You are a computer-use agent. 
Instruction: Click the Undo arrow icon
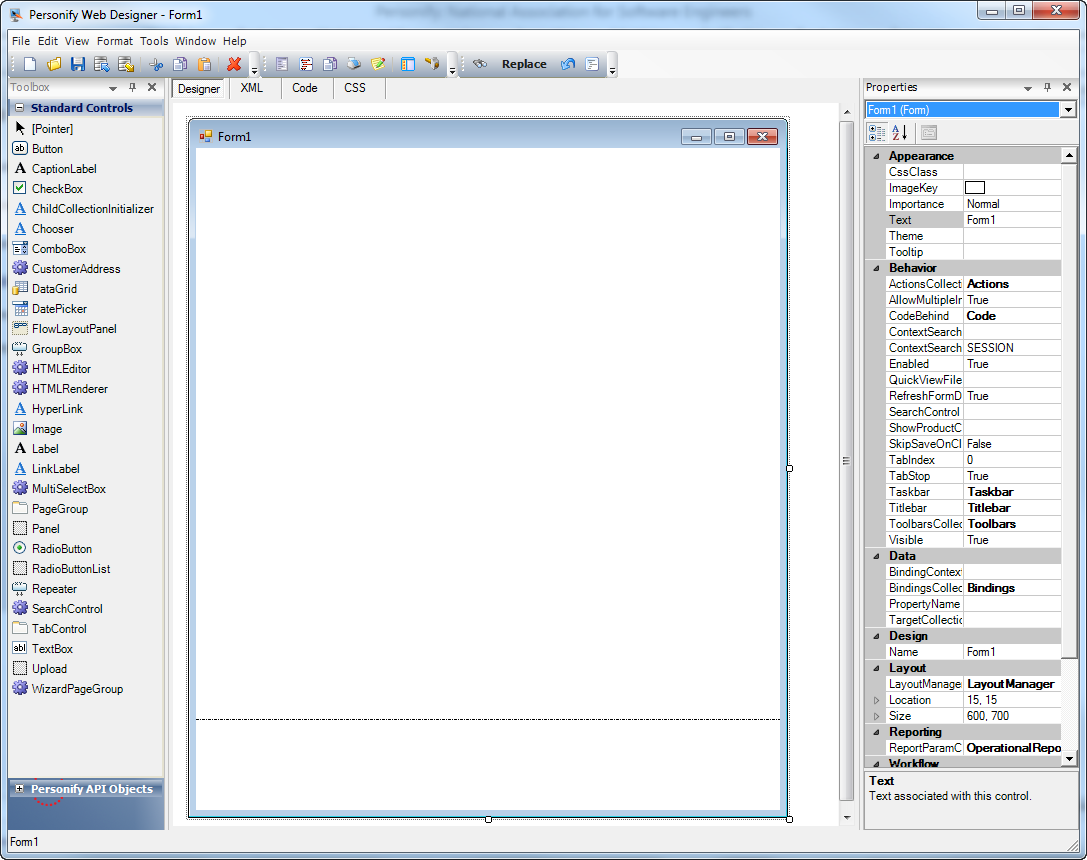[x=567, y=63]
